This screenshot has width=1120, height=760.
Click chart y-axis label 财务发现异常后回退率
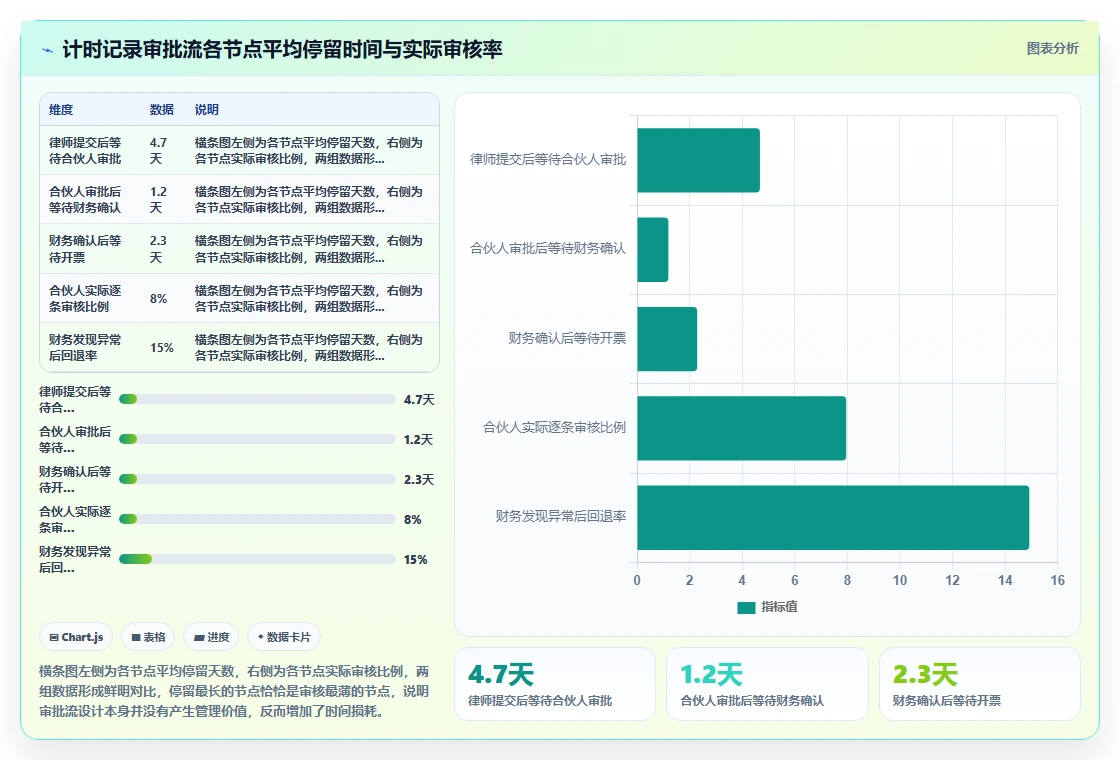pos(561,516)
